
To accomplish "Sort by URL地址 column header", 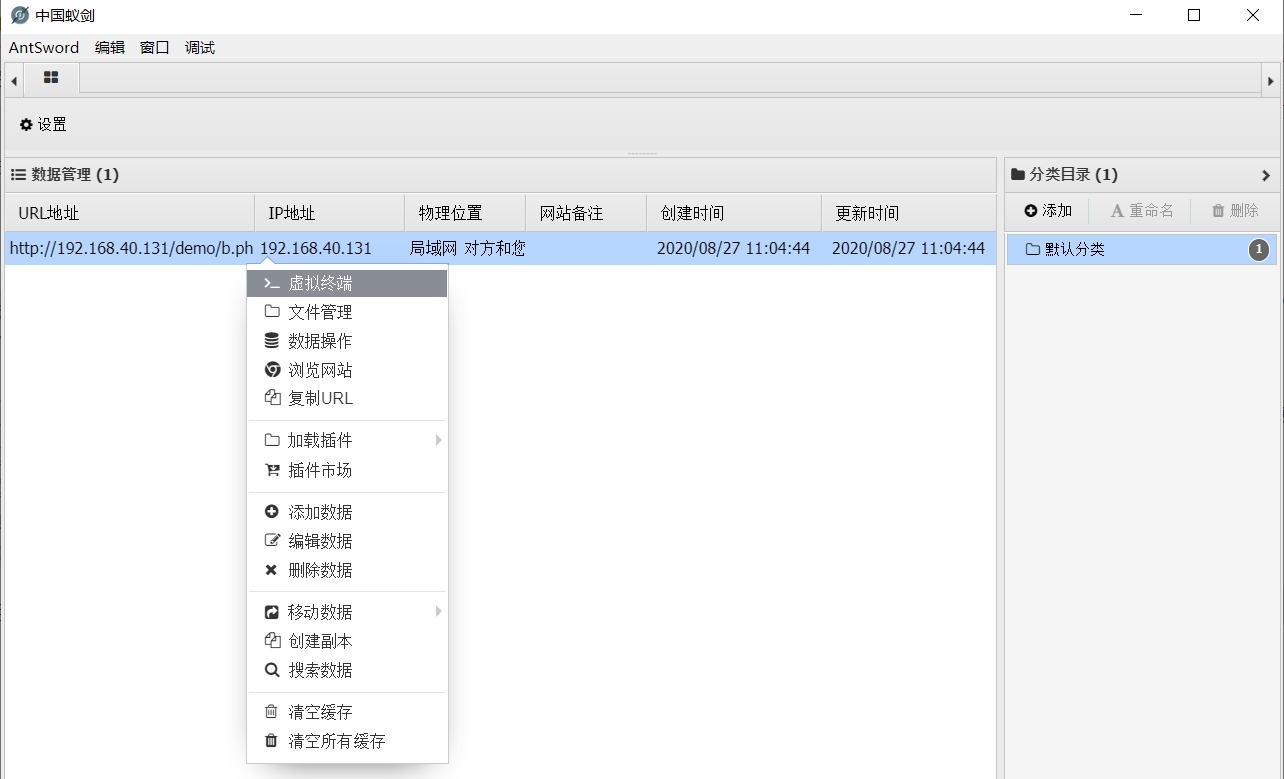I will pyautogui.click(x=130, y=213).
